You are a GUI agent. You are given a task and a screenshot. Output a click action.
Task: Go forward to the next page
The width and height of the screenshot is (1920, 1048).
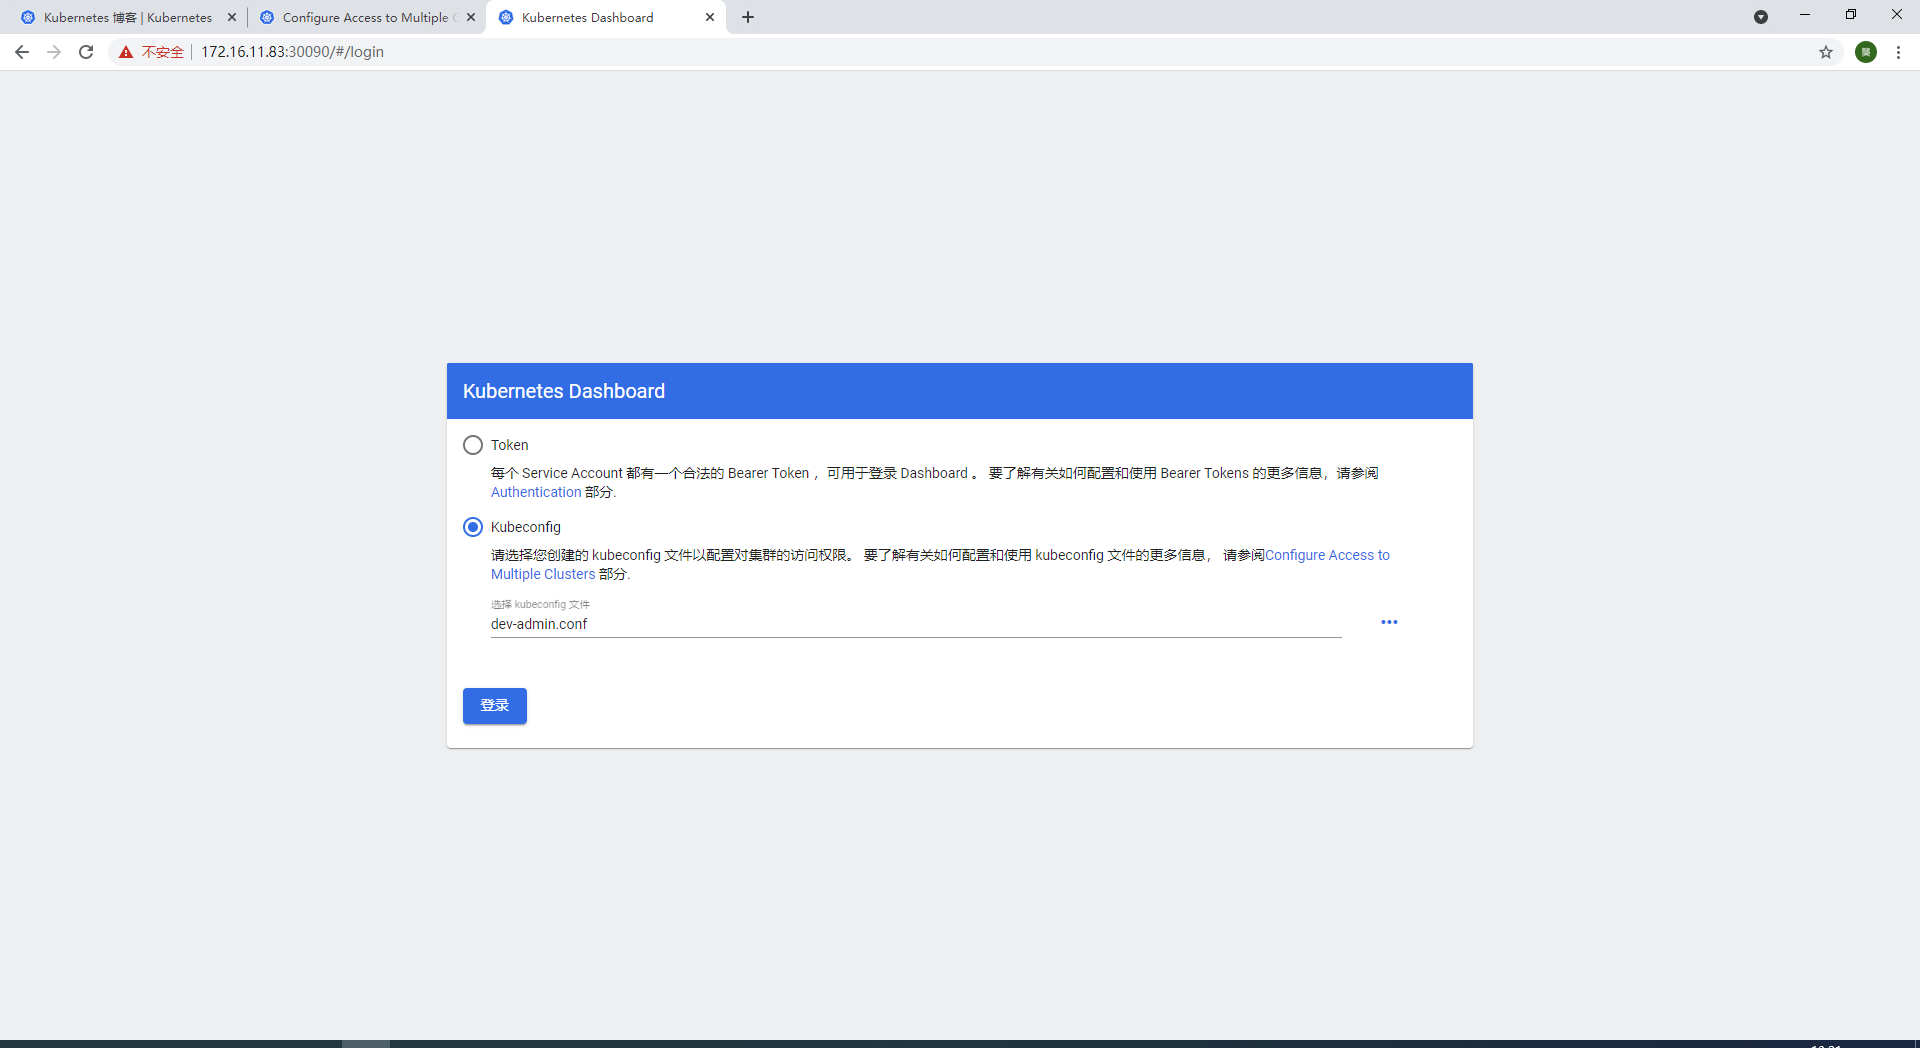click(x=54, y=52)
